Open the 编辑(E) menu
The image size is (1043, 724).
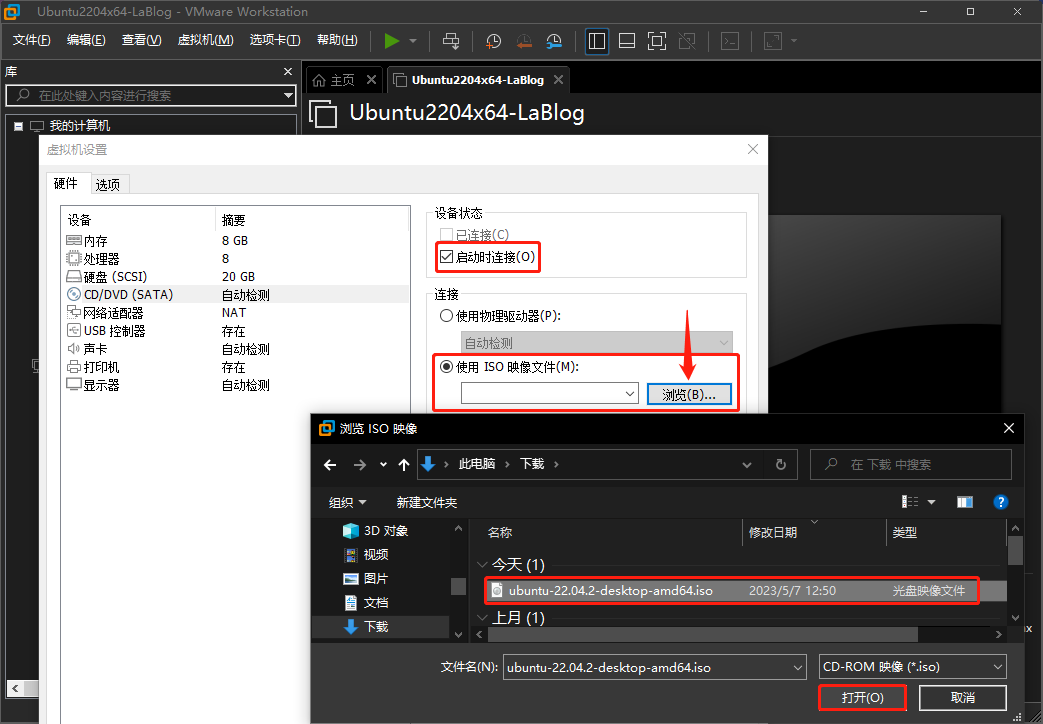pyautogui.click(x=86, y=40)
